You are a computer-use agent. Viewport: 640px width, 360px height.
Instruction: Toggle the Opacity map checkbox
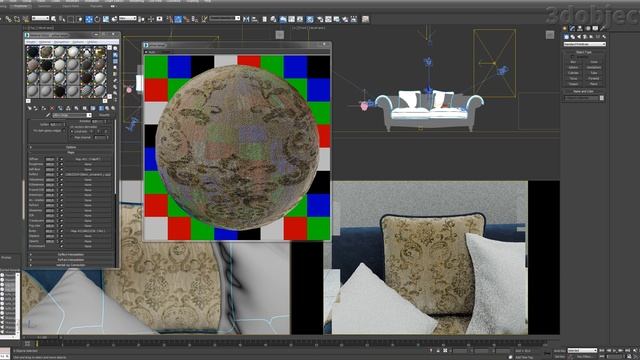tap(62, 241)
